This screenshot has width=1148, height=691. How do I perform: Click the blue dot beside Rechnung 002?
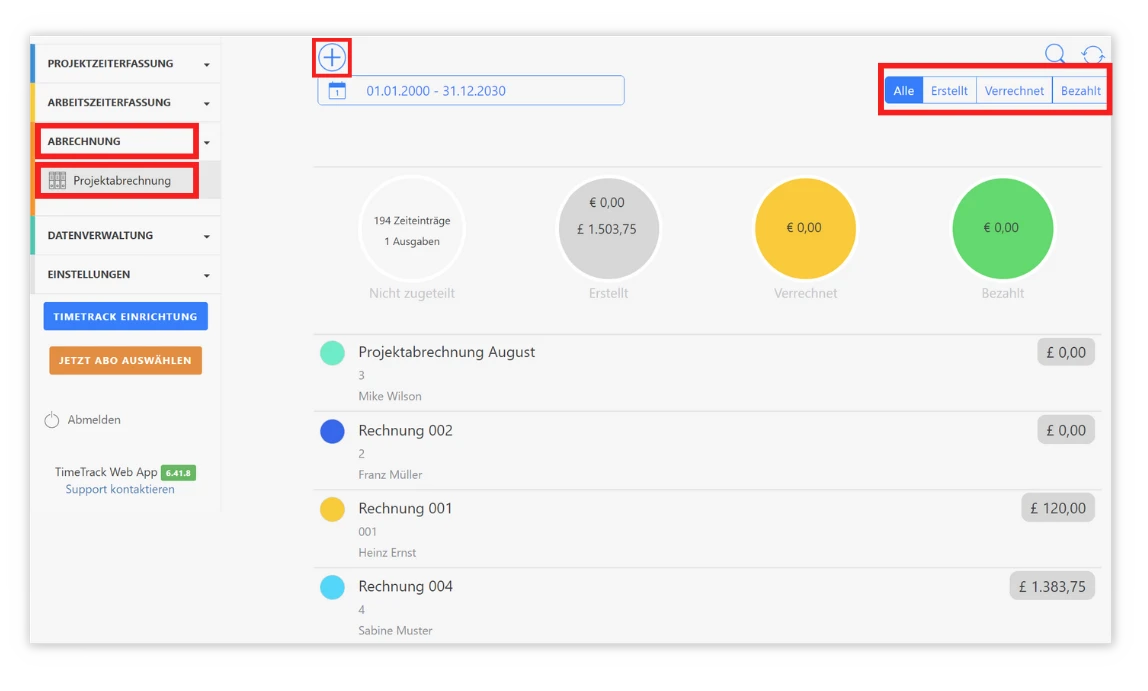click(x=332, y=431)
